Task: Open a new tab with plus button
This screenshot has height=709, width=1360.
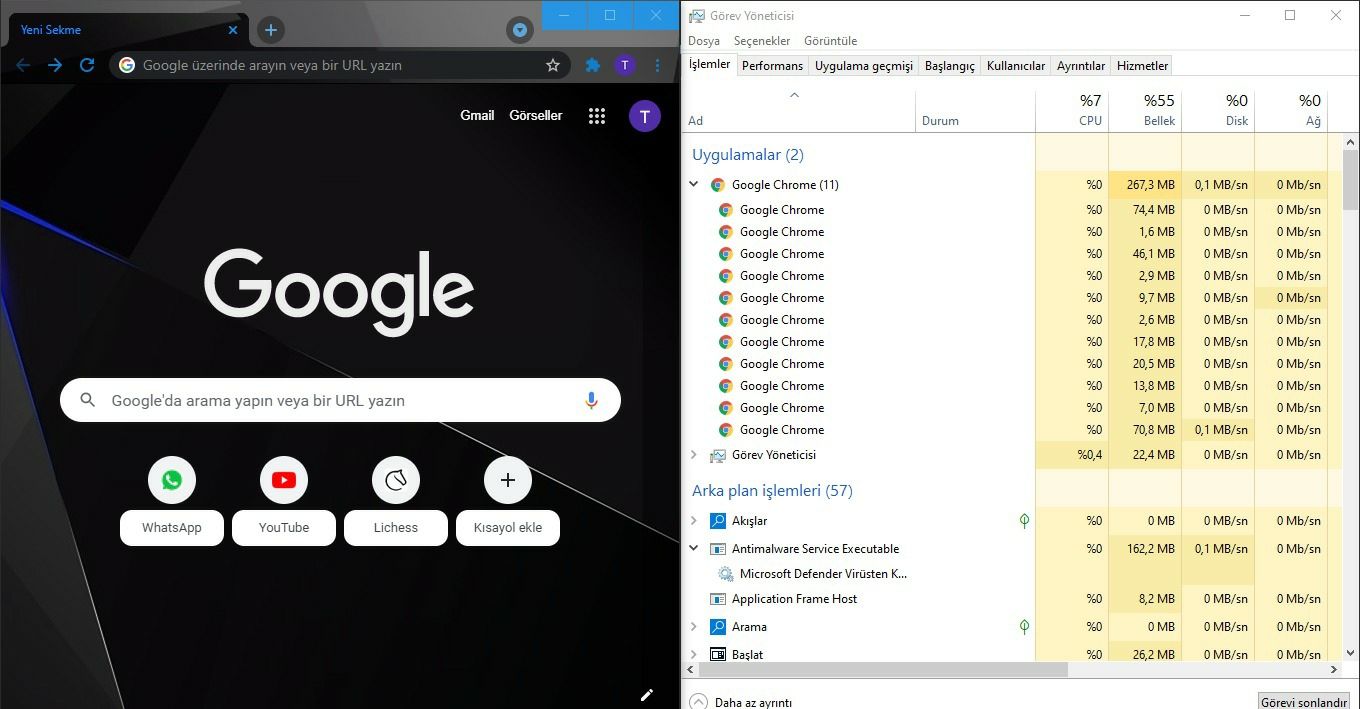Action: coord(271,30)
